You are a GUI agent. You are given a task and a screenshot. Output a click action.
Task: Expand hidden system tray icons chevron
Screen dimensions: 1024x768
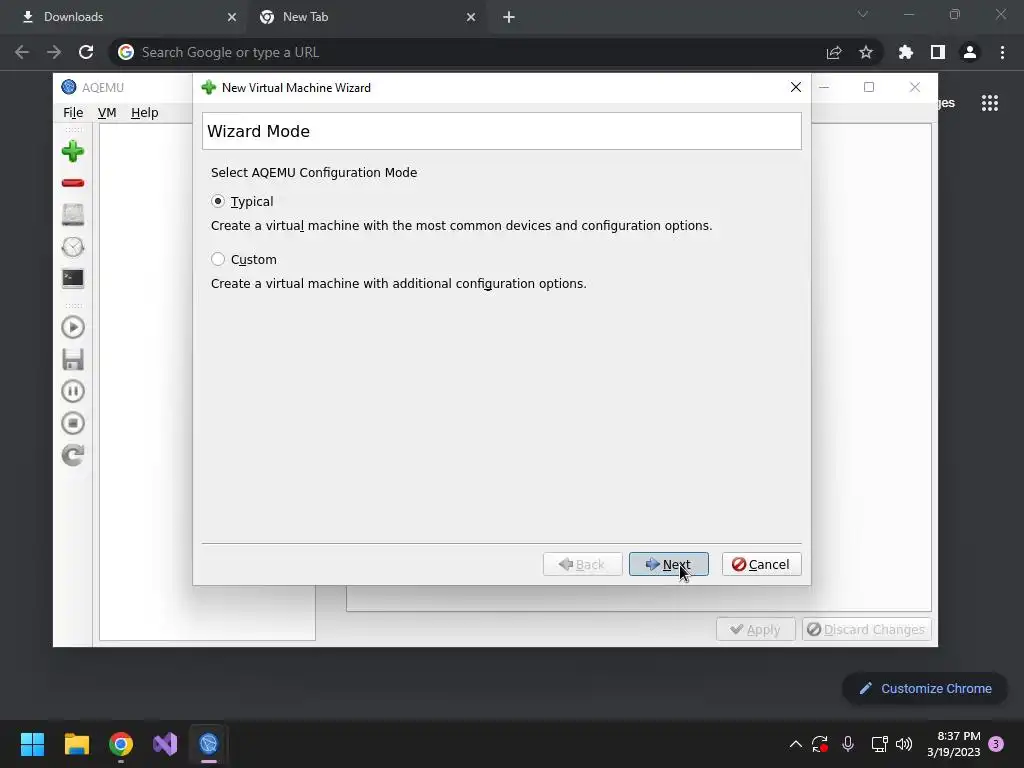click(x=795, y=744)
